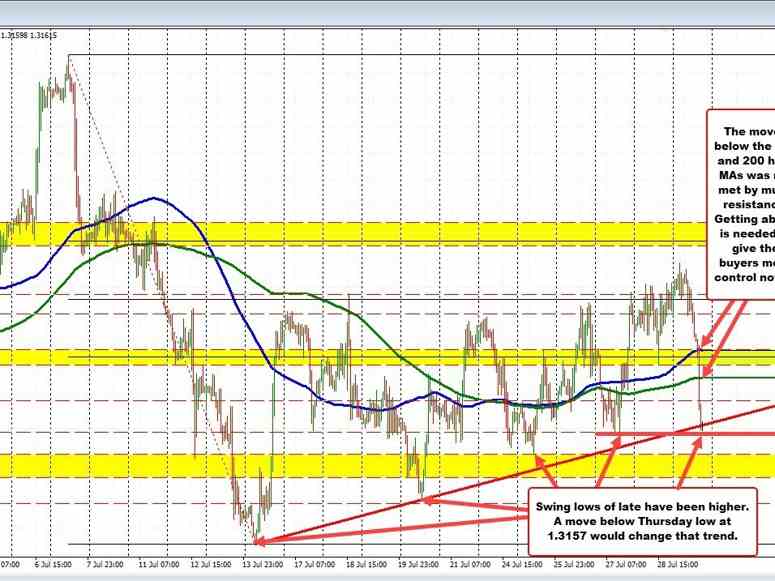This screenshot has height=581, width=775.
Task: Select the '17 Jul 07:00' axis label
Action: click(x=314, y=564)
